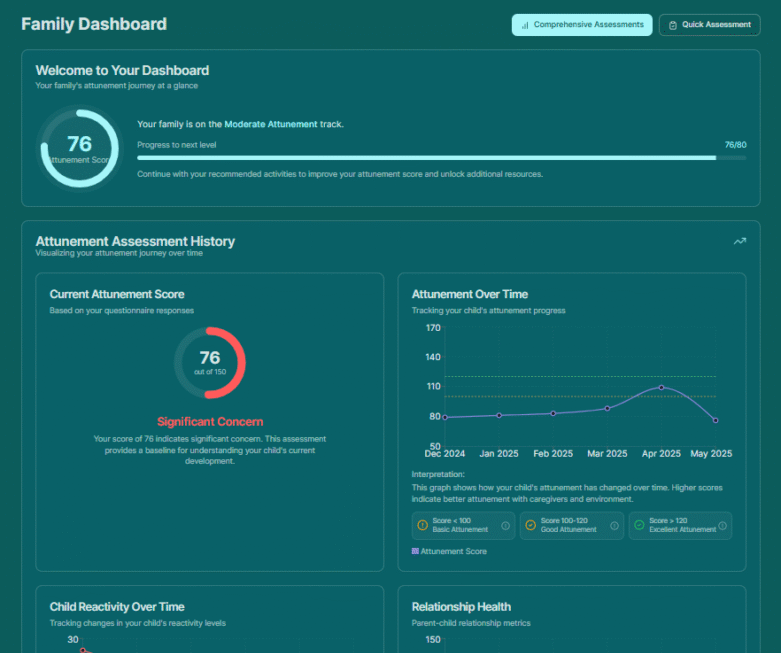Screen dimensions: 781x653
Task: Click the Apr 2025 axis label
Action: [661, 454]
